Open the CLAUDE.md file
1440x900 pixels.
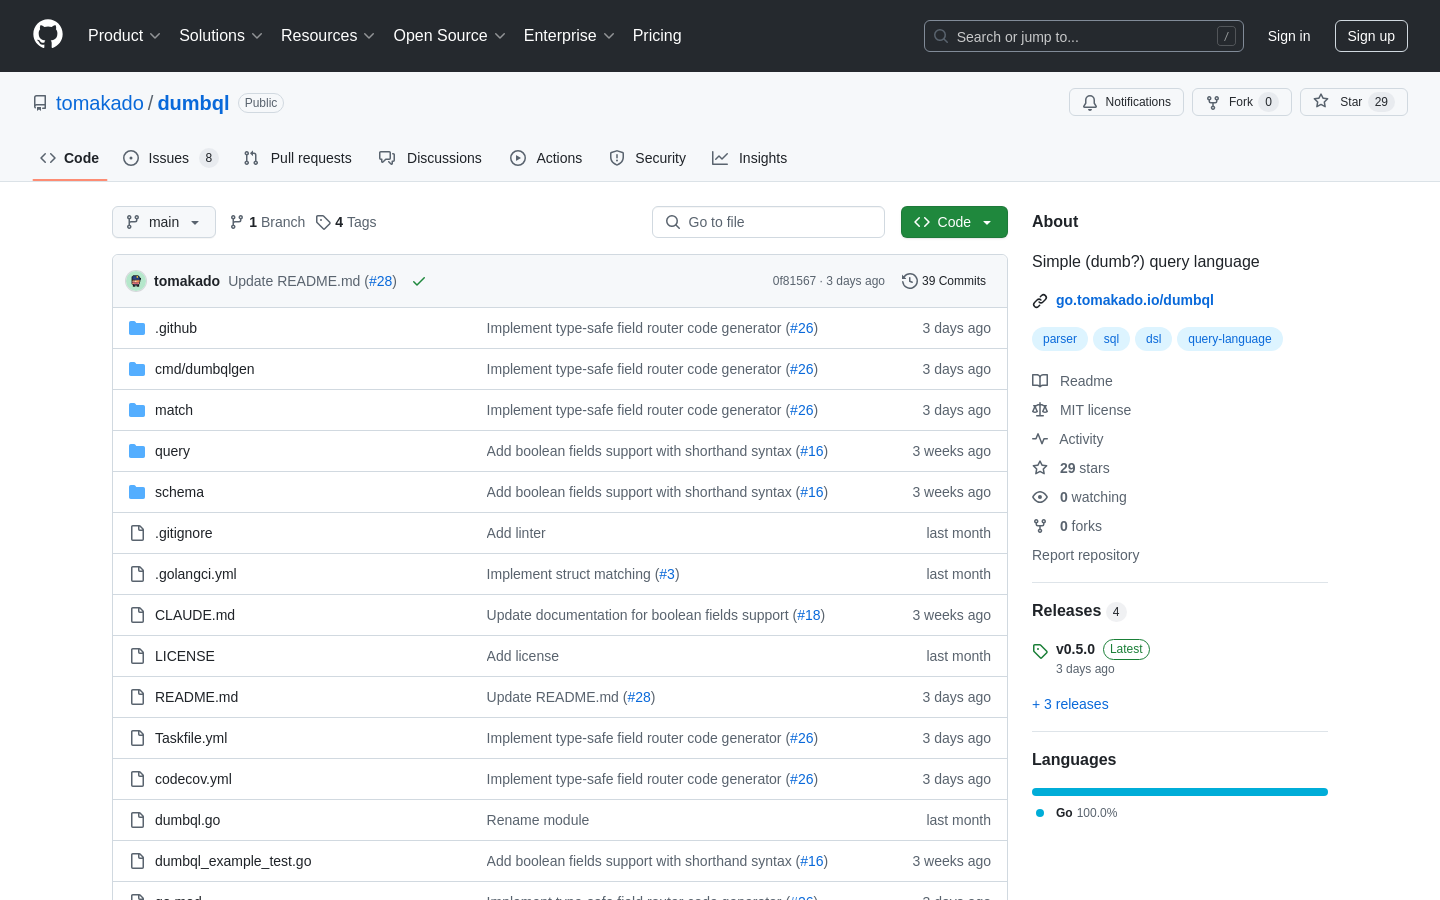pyautogui.click(x=195, y=615)
